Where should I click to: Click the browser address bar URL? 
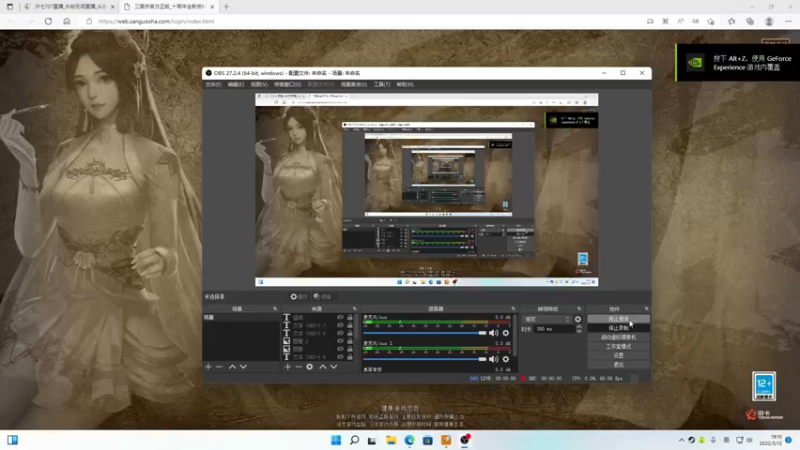[156, 21]
